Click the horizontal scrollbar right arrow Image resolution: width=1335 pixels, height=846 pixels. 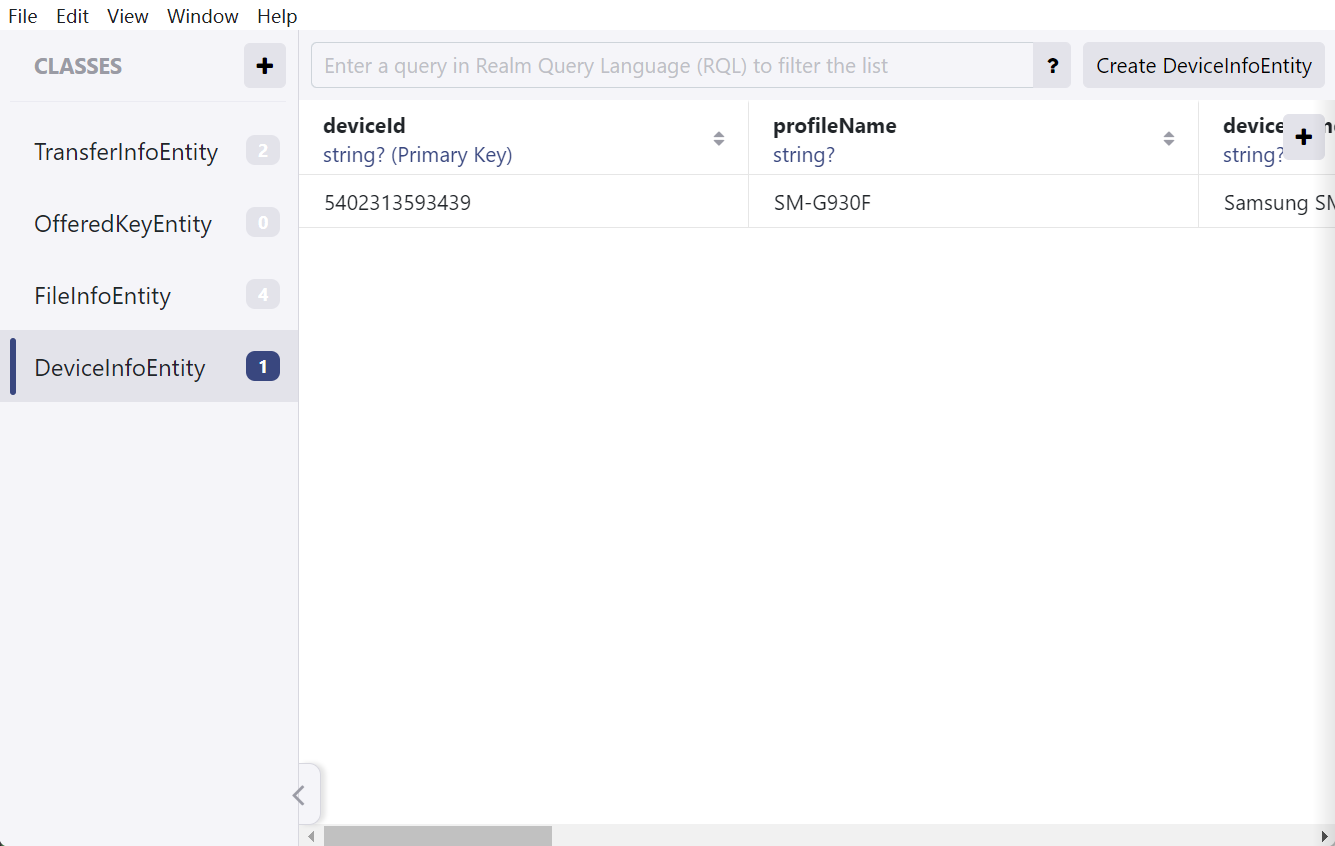1324,835
